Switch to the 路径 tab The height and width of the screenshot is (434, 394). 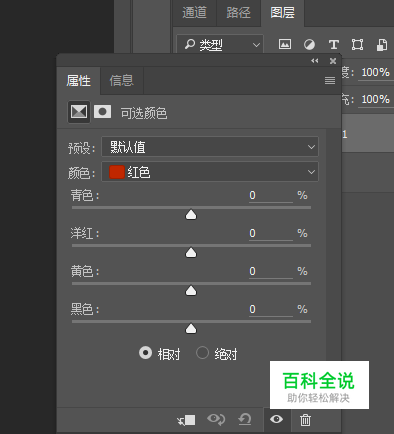(x=238, y=13)
